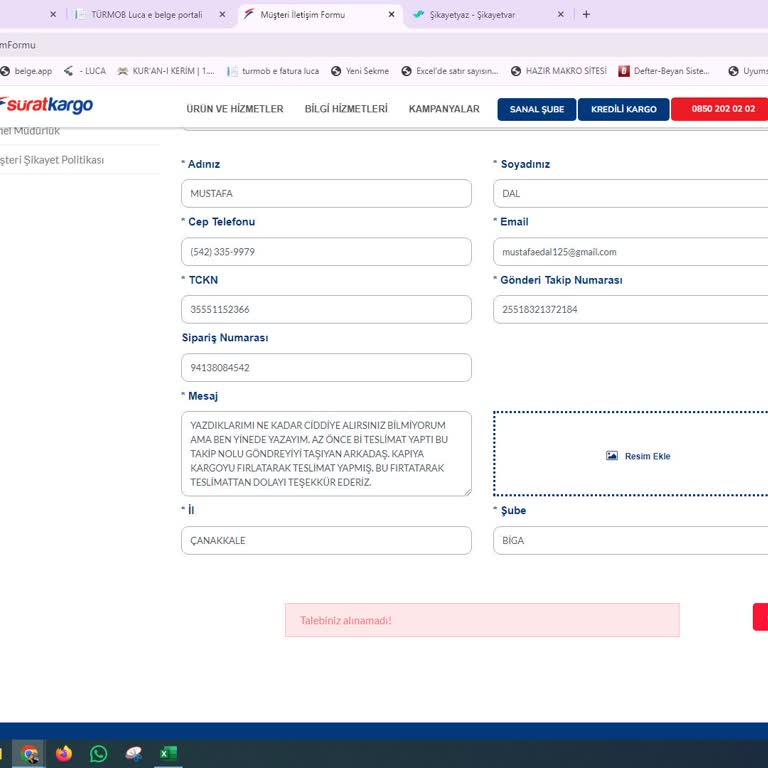Viewport: 768px width, 768px height.
Task: Open Excel from the taskbar
Action: (x=168, y=754)
